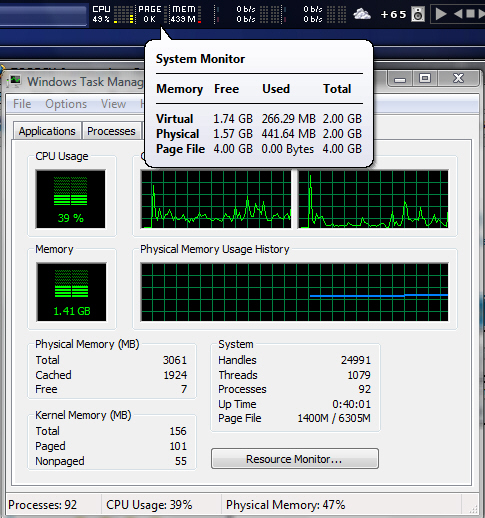Click the window resize grip in status bar
Viewport: 485px width, 518px height.
point(473,509)
